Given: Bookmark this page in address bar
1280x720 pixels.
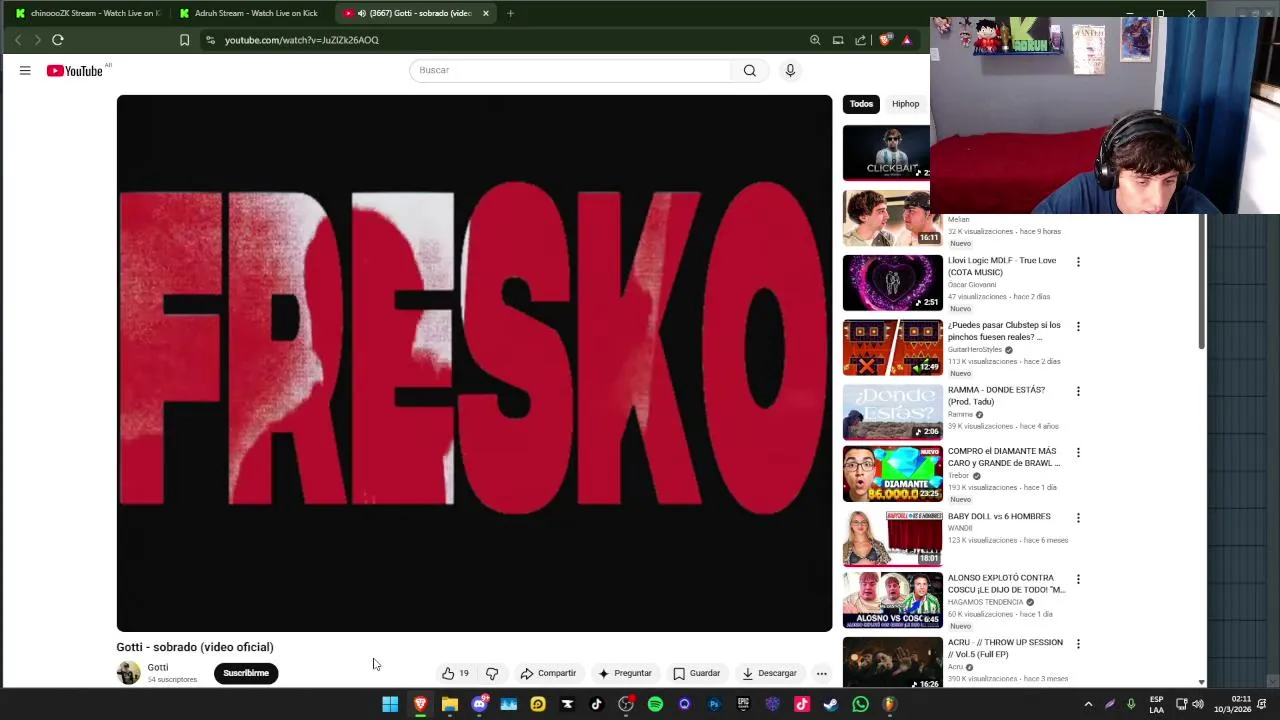Looking at the screenshot, I should [x=184, y=40].
